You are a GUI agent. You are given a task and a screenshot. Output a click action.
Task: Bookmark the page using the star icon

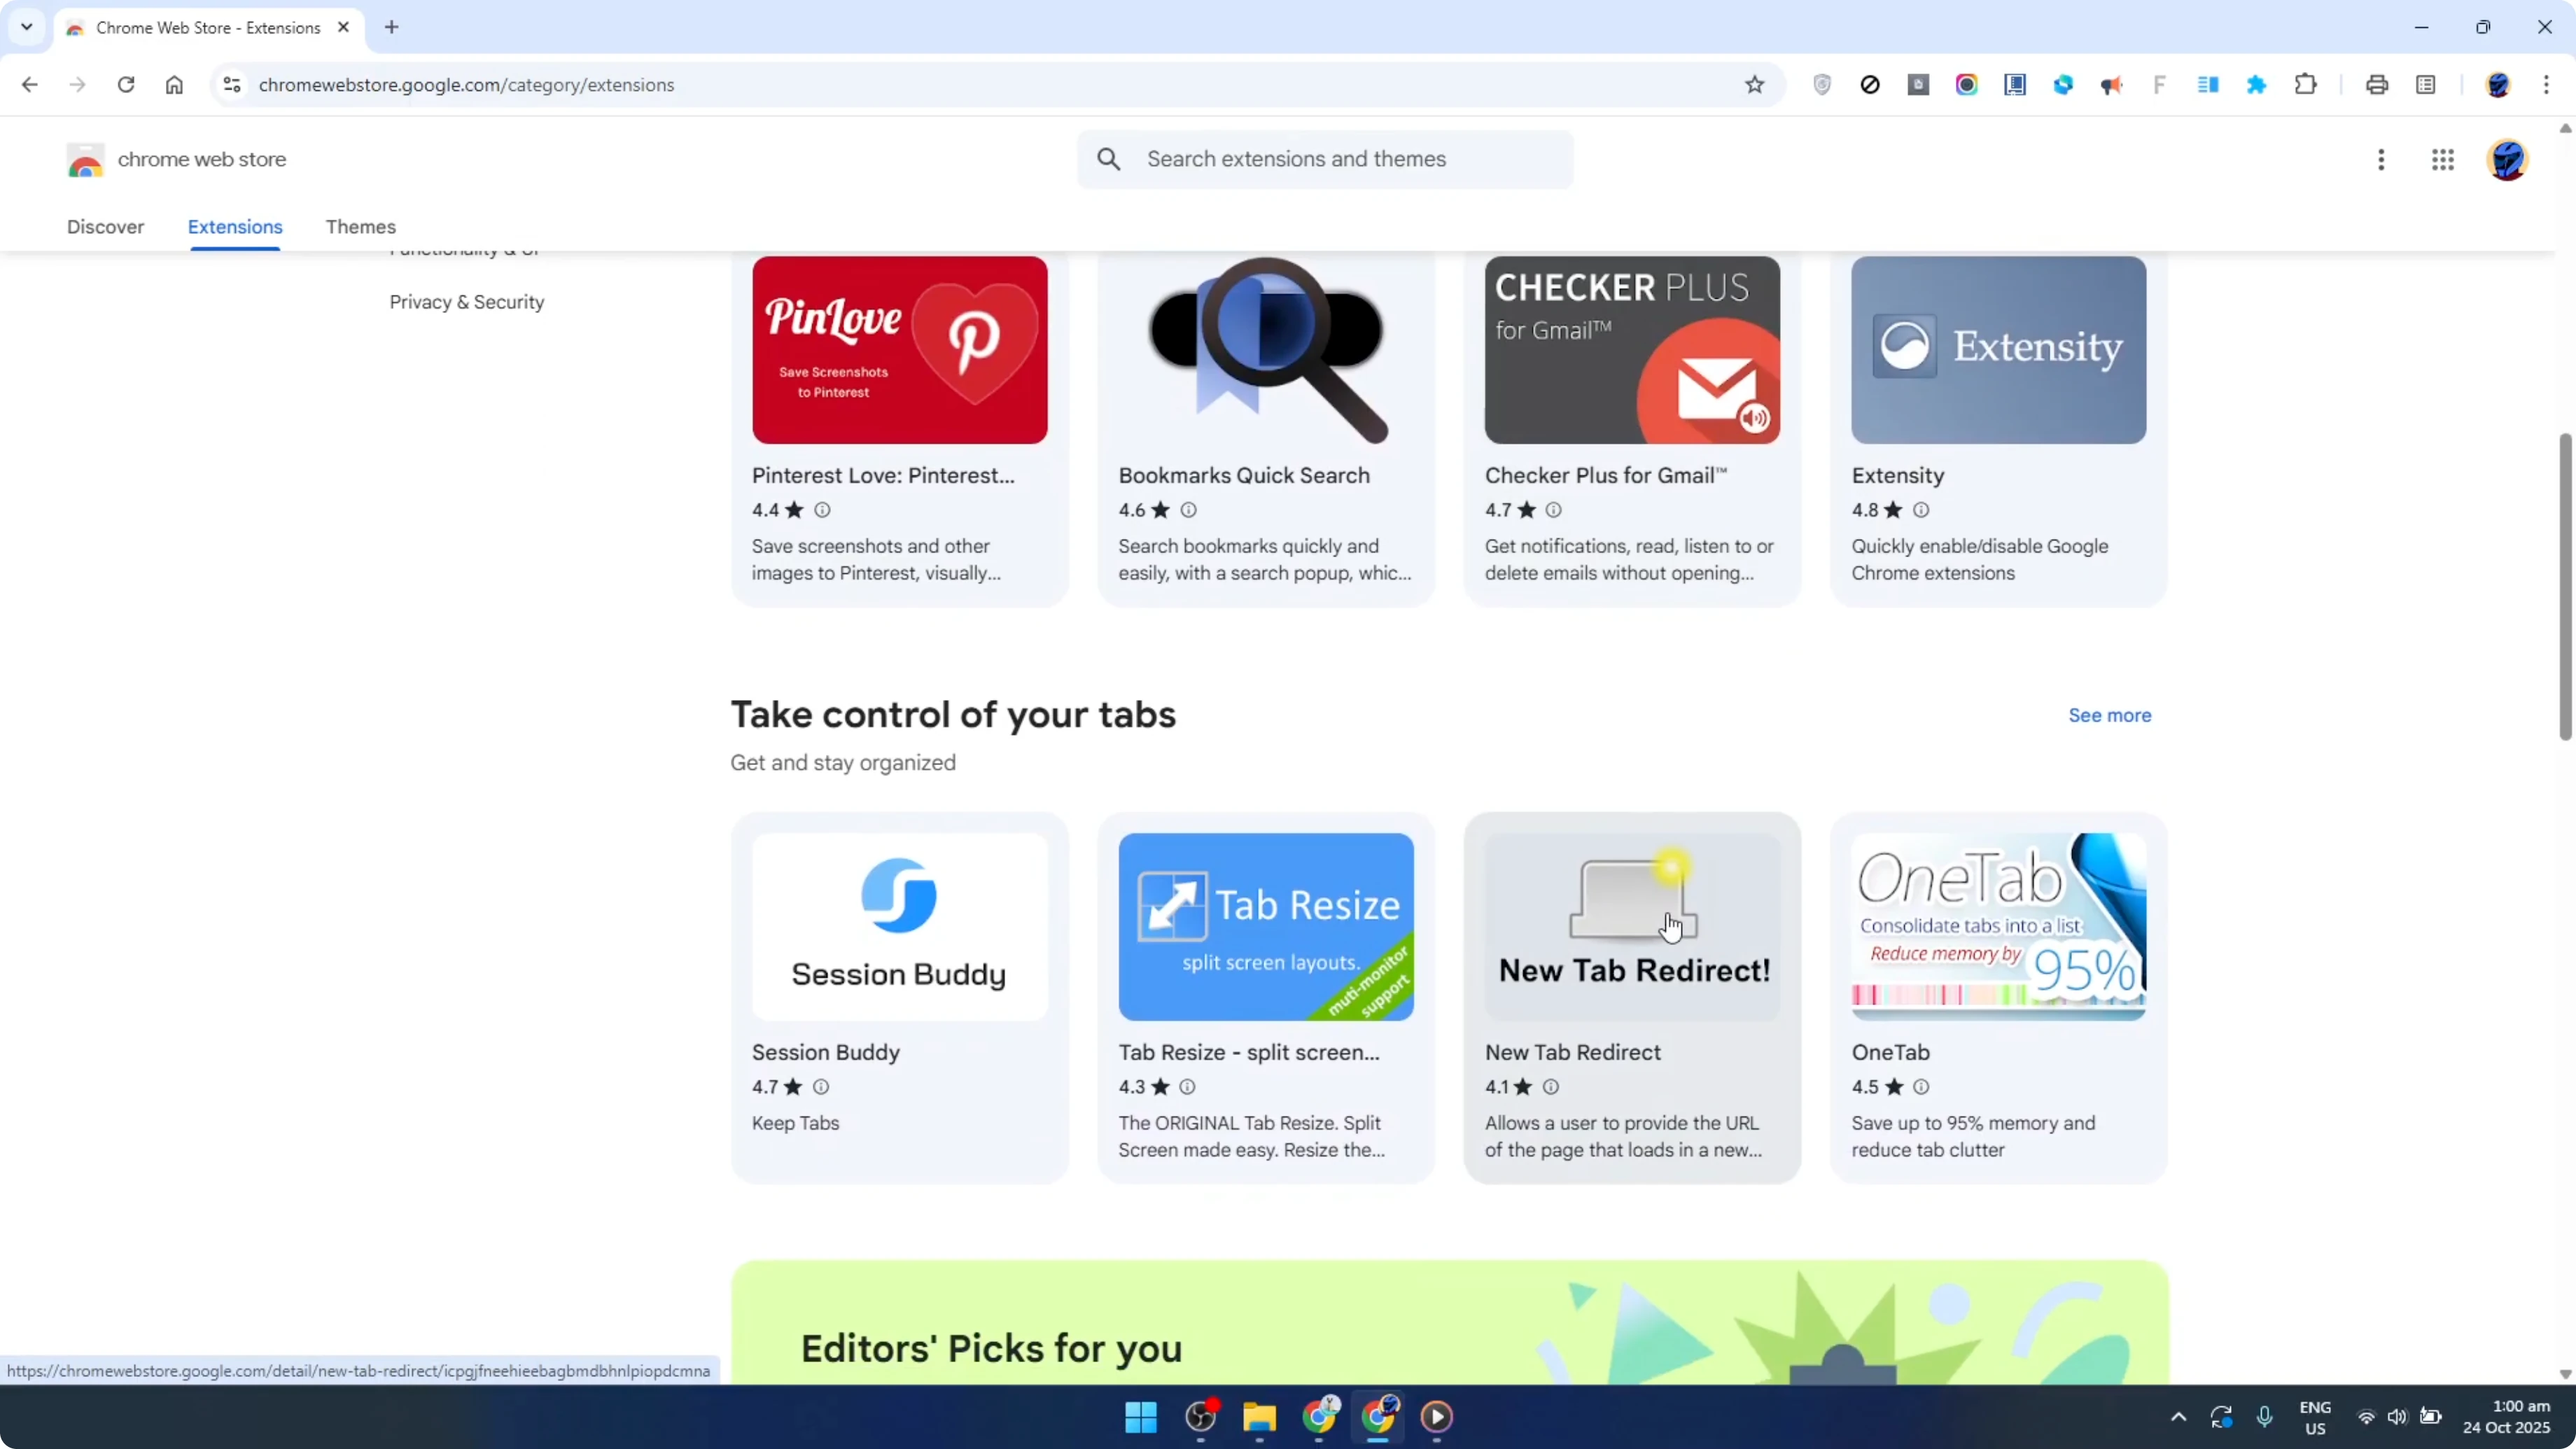pyautogui.click(x=1755, y=85)
